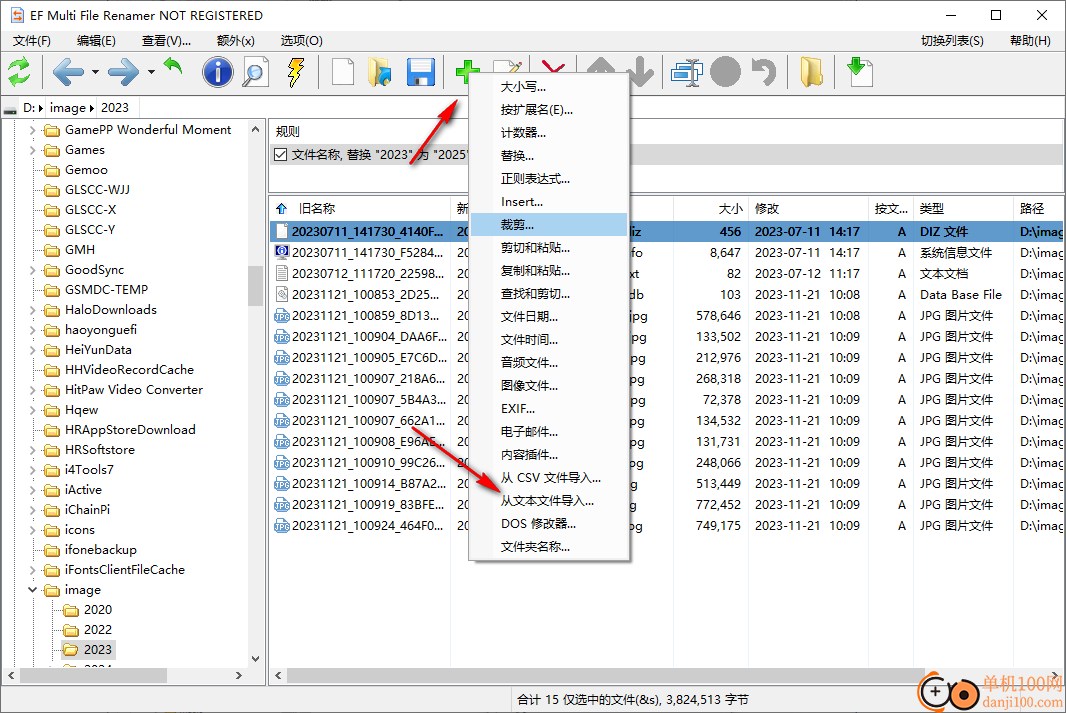Click the magnifier preview icon
This screenshot has width=1066, height=713.
pyautogui.click(x=256, y=72)
